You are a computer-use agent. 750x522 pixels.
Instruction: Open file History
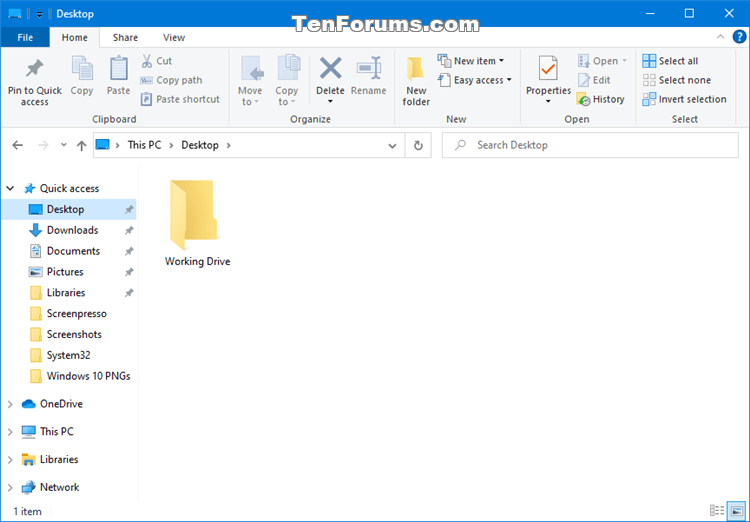[601, 99]
